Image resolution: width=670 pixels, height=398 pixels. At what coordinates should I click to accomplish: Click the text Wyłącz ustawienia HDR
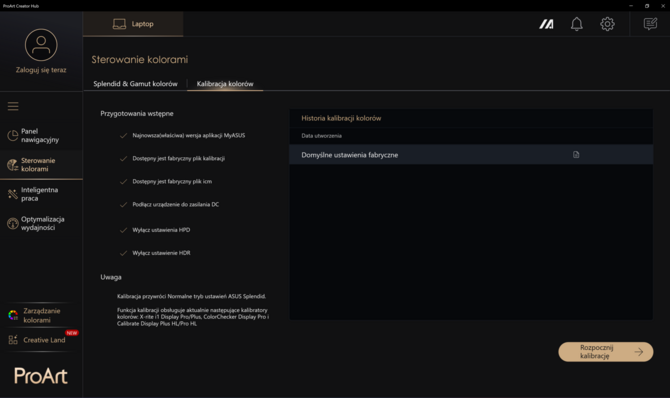[x=162, y=253]
